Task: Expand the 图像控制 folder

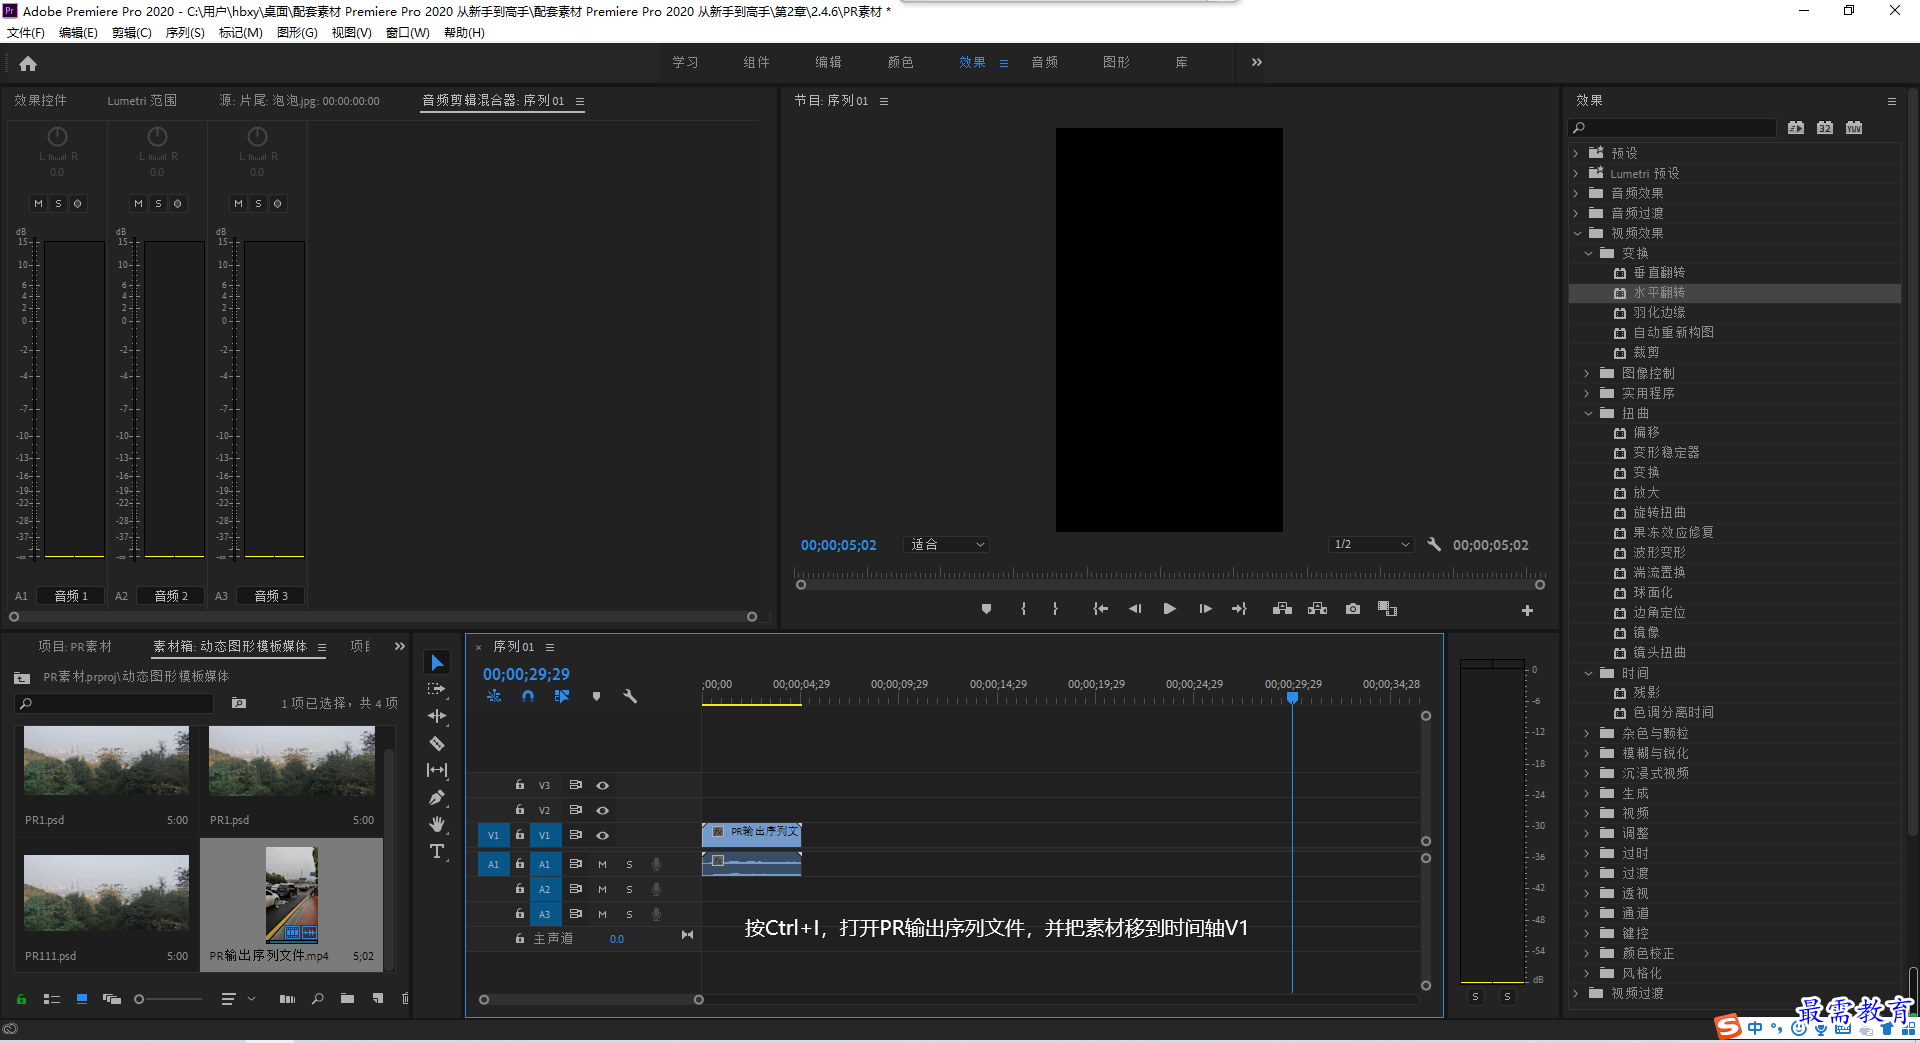Action: tap(1587, 373)
